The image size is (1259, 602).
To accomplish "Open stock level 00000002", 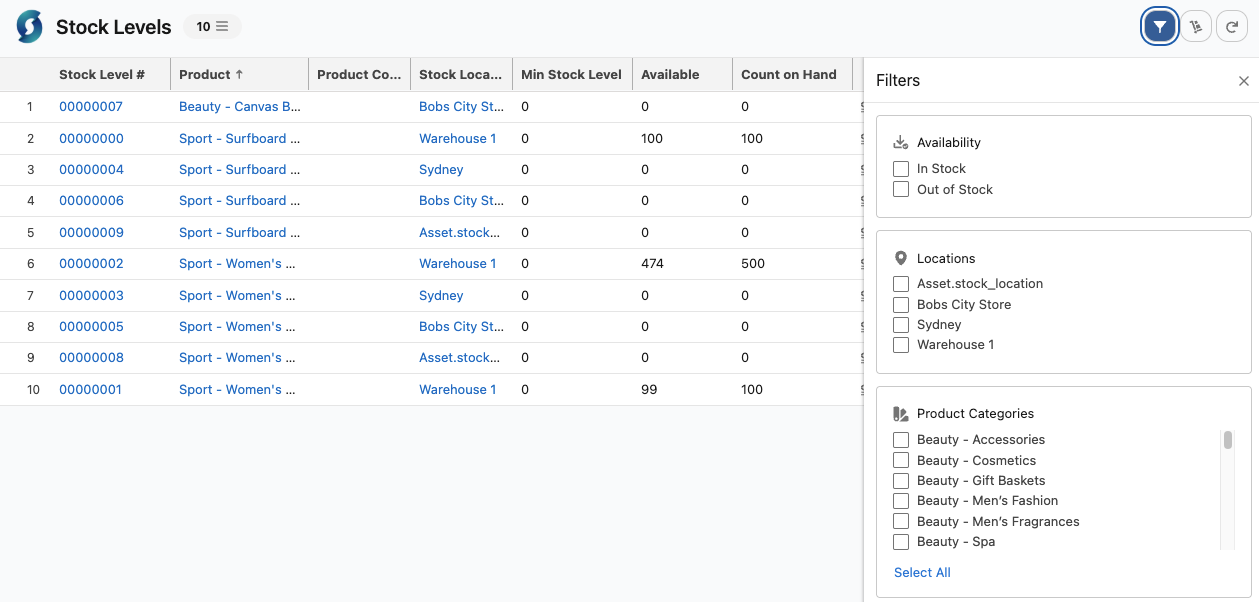I will point(91,264).
